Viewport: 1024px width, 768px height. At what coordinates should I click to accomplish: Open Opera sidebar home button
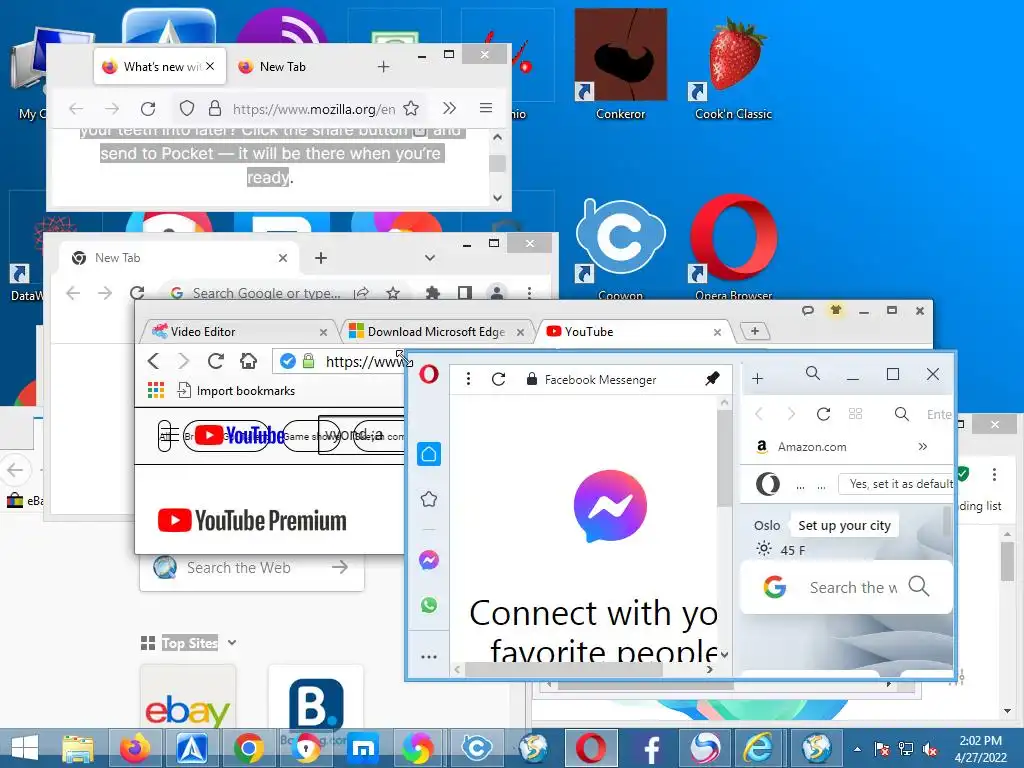[429, 454]
